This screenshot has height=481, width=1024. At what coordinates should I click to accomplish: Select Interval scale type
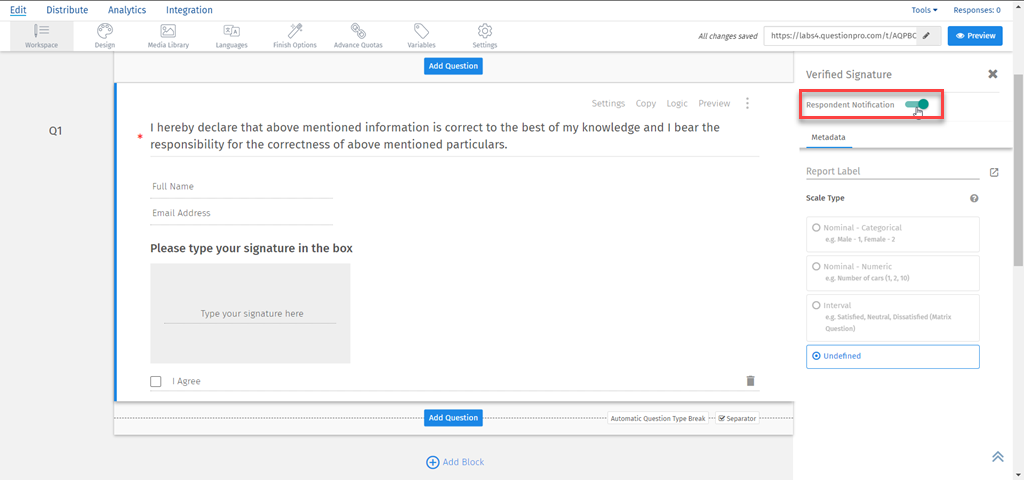click(x=893, y=317)
